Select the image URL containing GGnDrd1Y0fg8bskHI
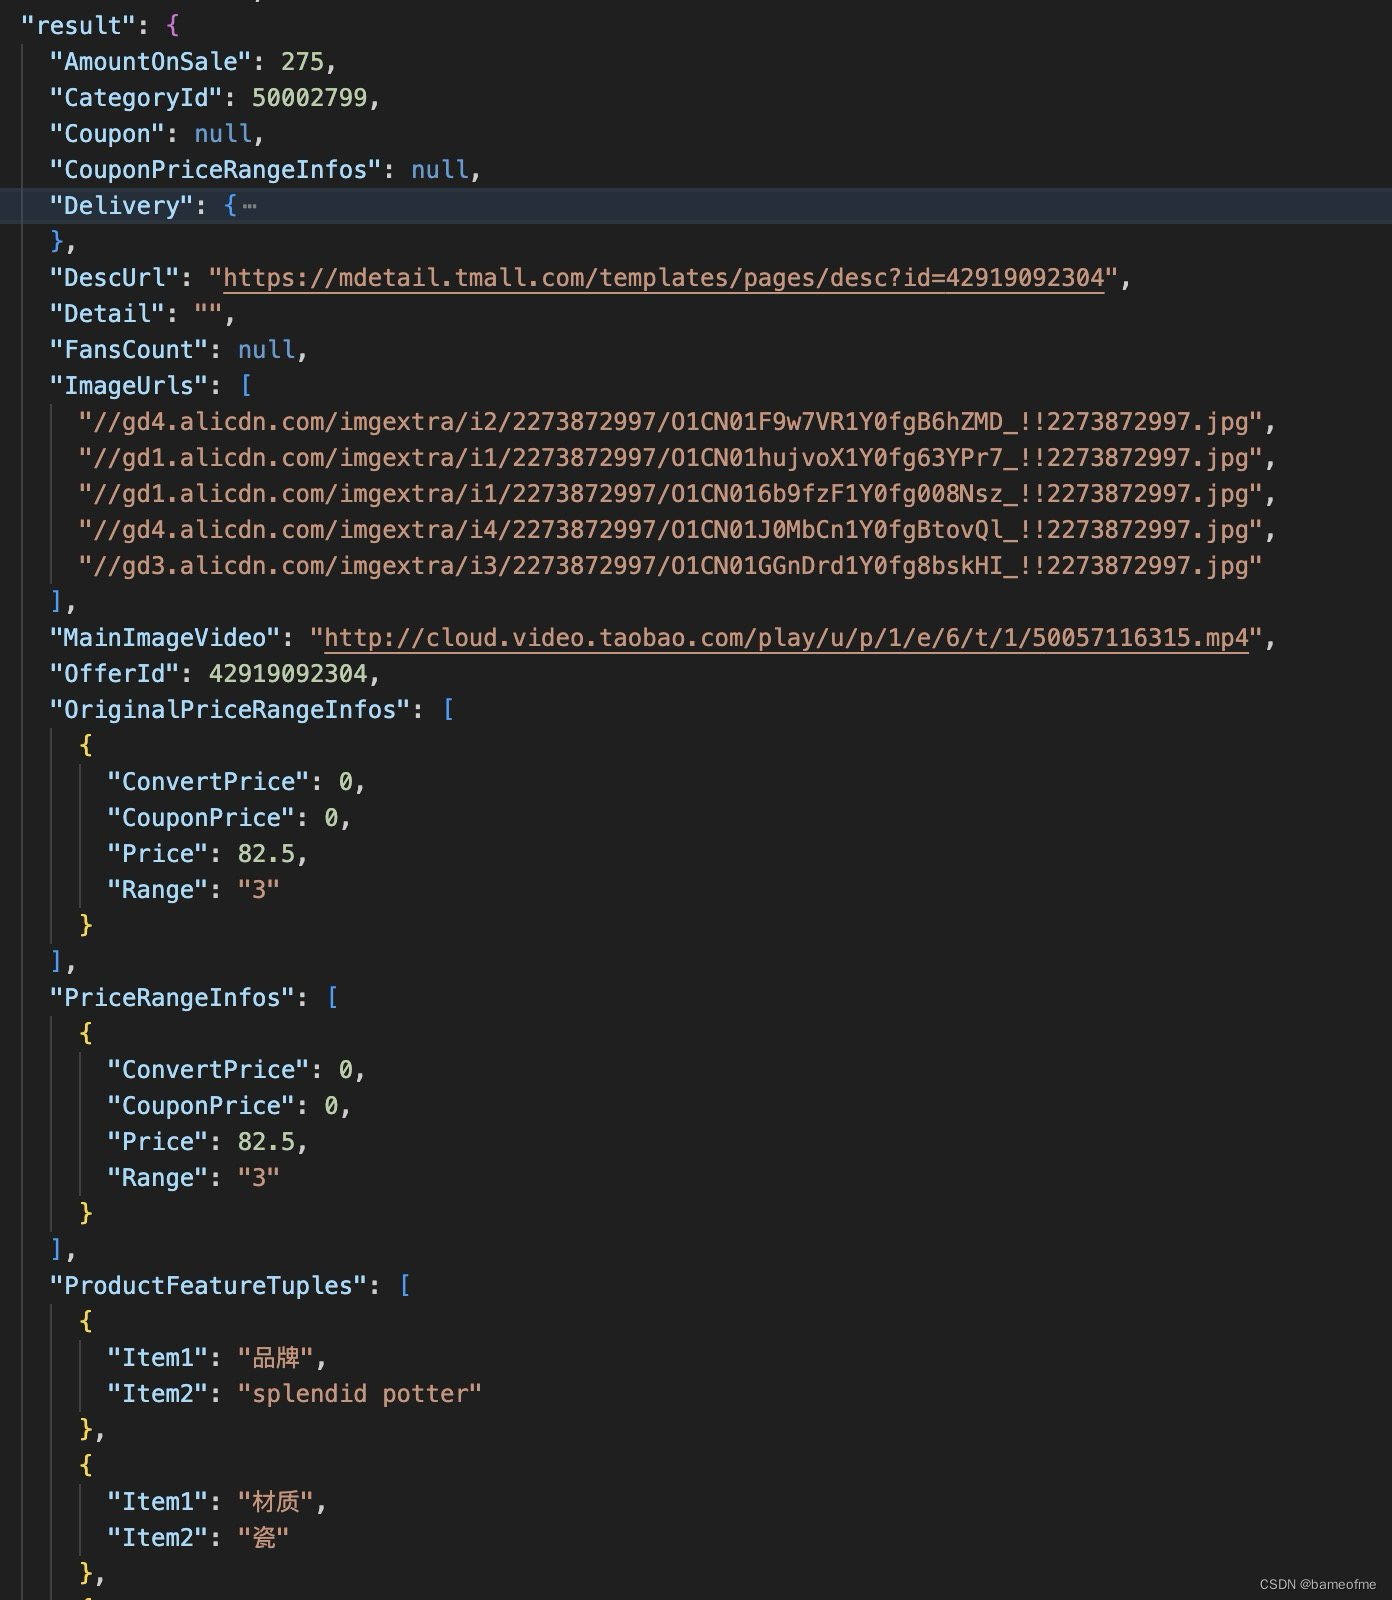This screenshot has width=1392, height=1600. point(670,566)
